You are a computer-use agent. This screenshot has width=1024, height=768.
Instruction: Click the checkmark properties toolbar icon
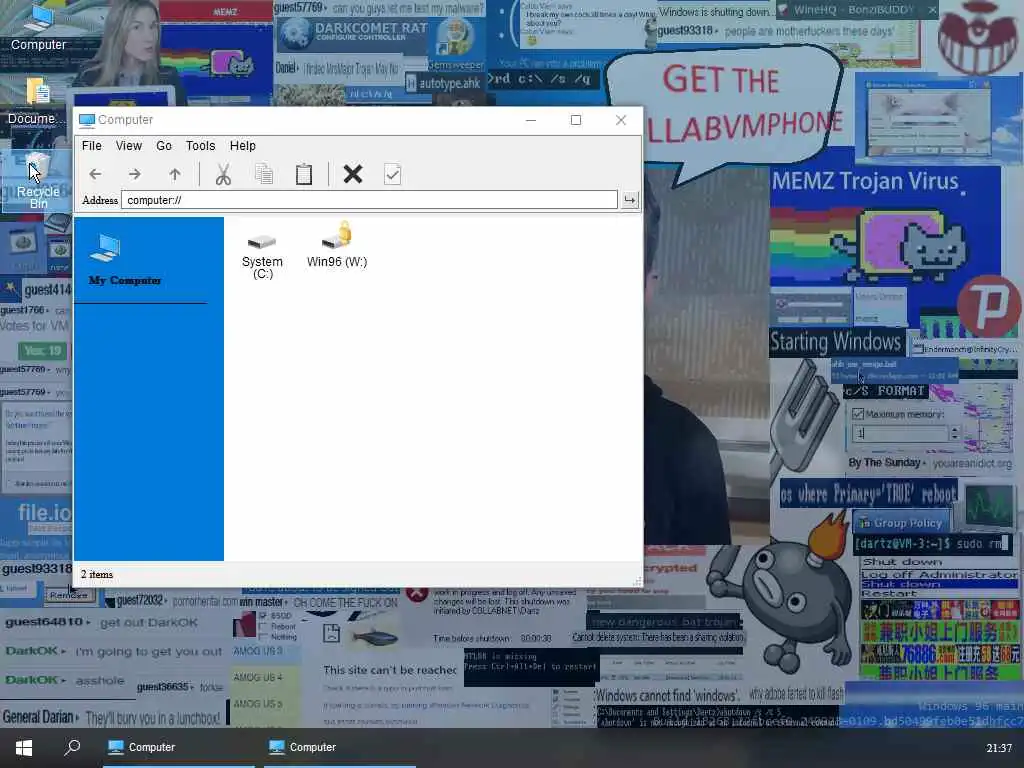[392, 174]
